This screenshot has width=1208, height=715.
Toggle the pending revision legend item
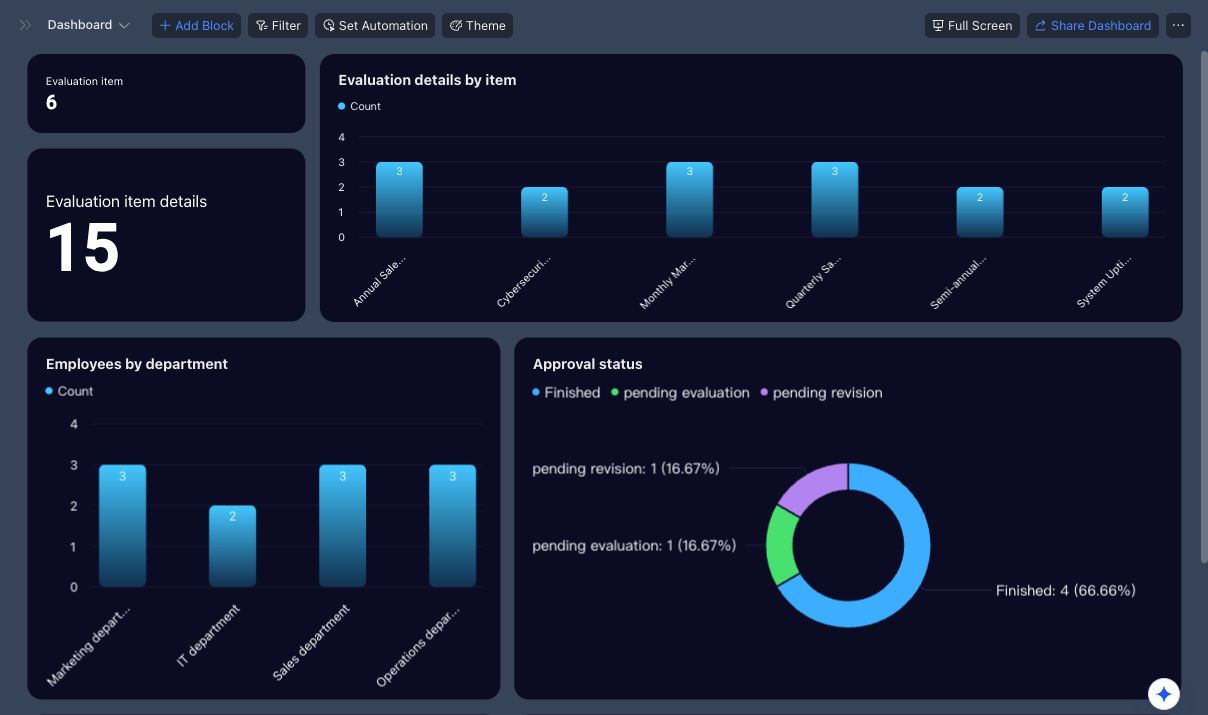point(821,393)
